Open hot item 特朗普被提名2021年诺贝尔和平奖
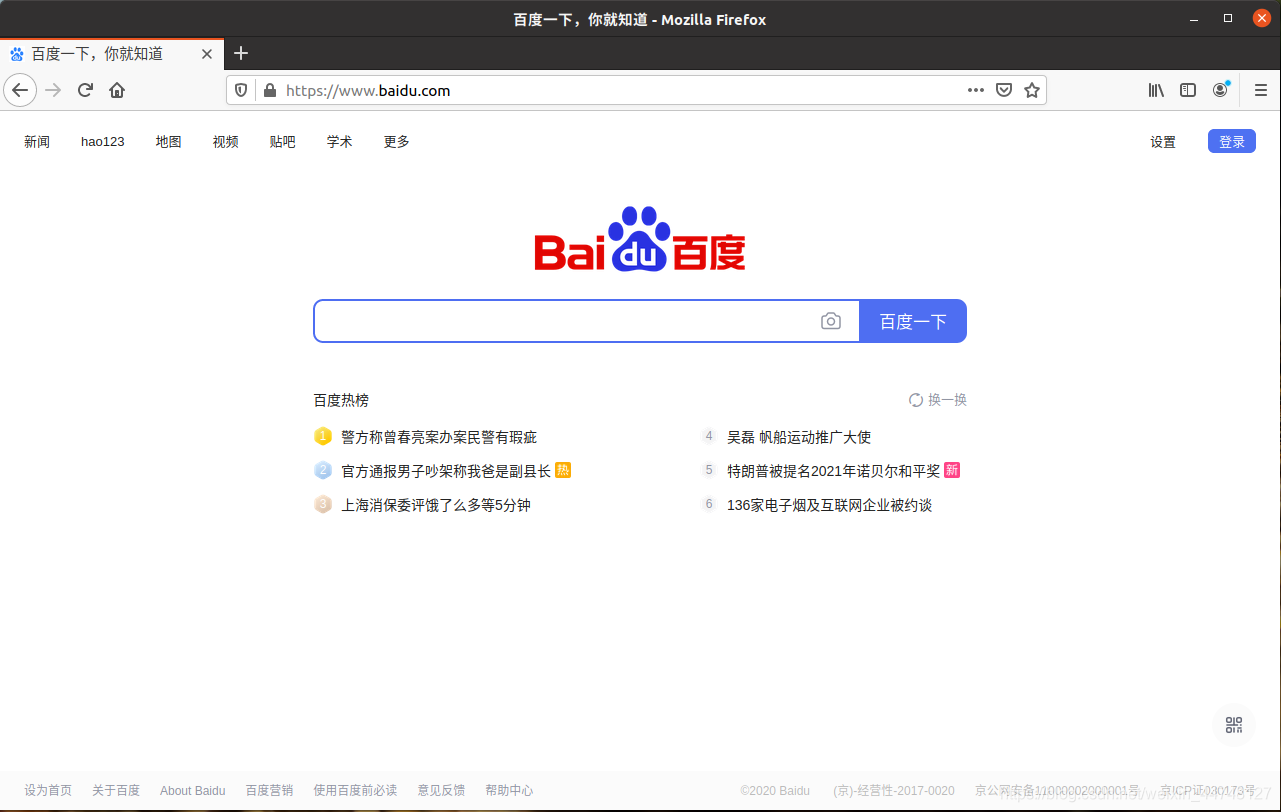 [834, 471]
